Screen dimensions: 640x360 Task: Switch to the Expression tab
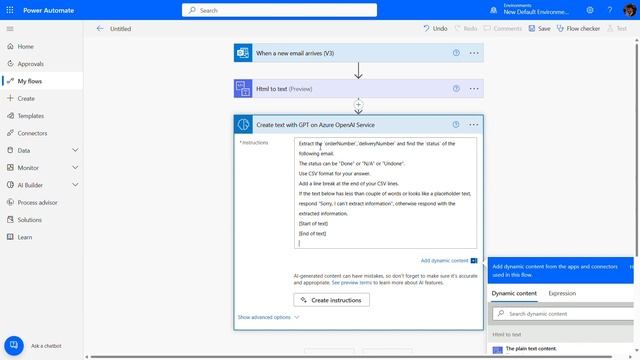562,293
